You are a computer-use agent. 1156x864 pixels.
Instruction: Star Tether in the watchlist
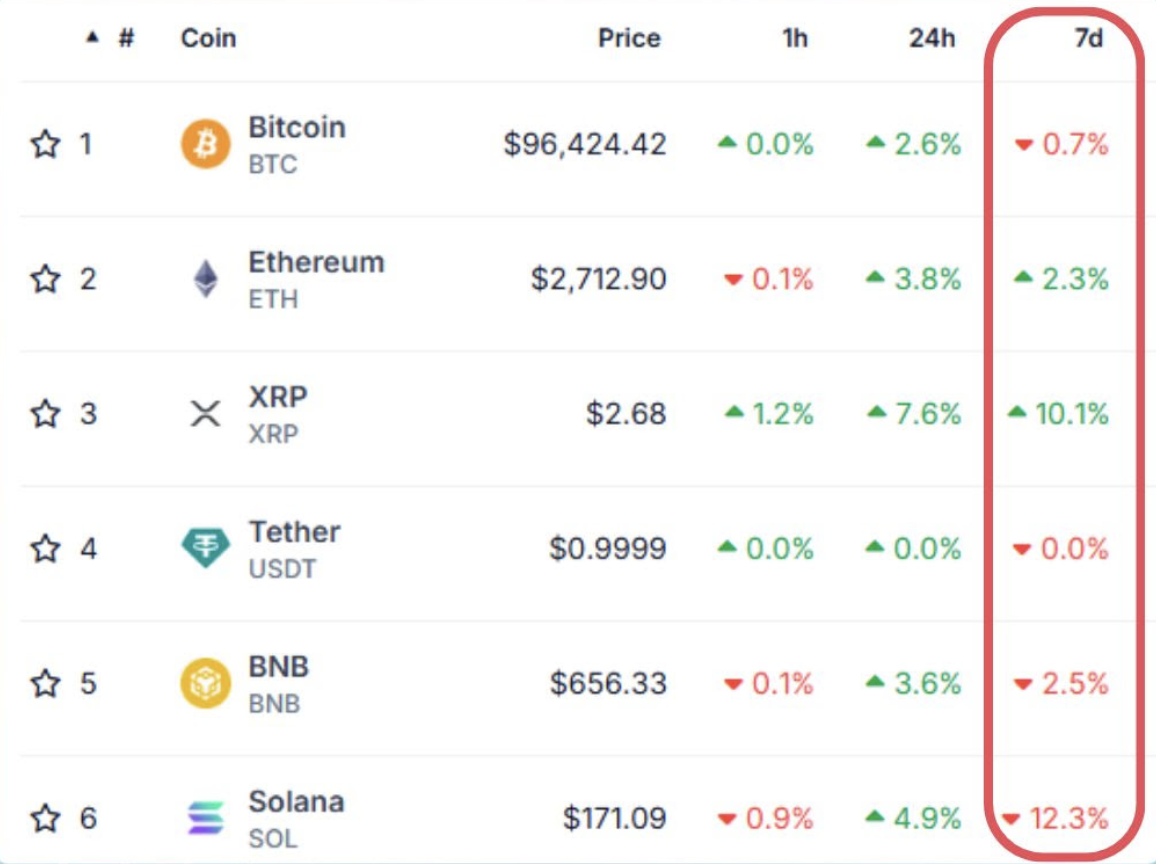click(45, 548)
